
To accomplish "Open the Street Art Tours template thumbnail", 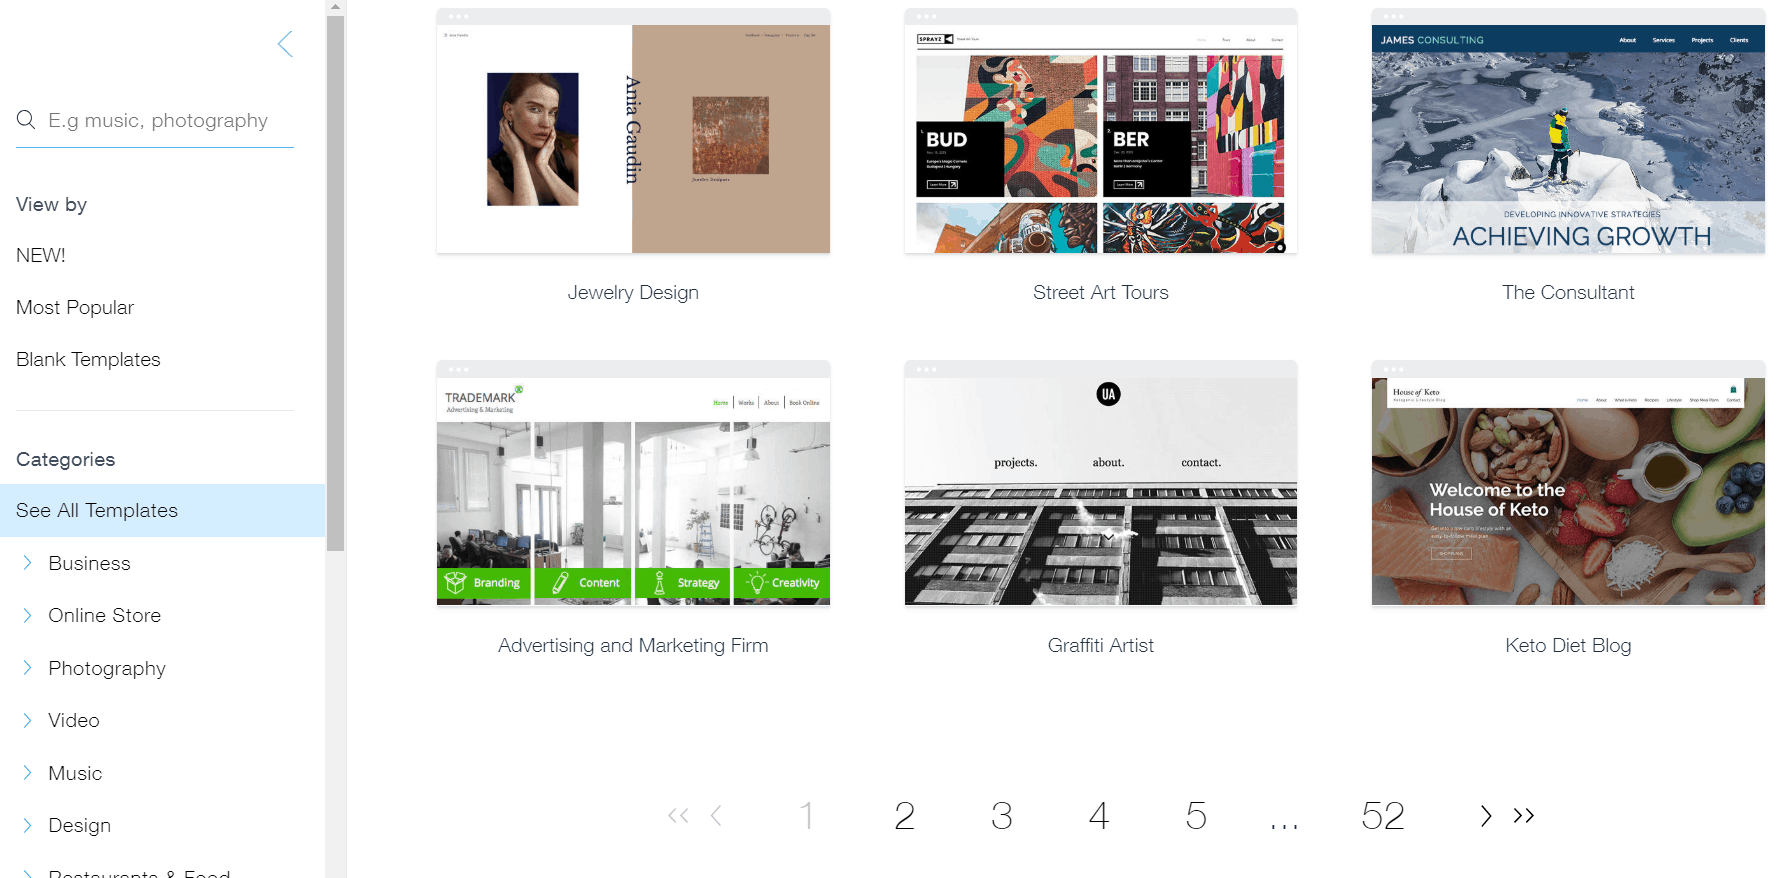I will 1101,131.
